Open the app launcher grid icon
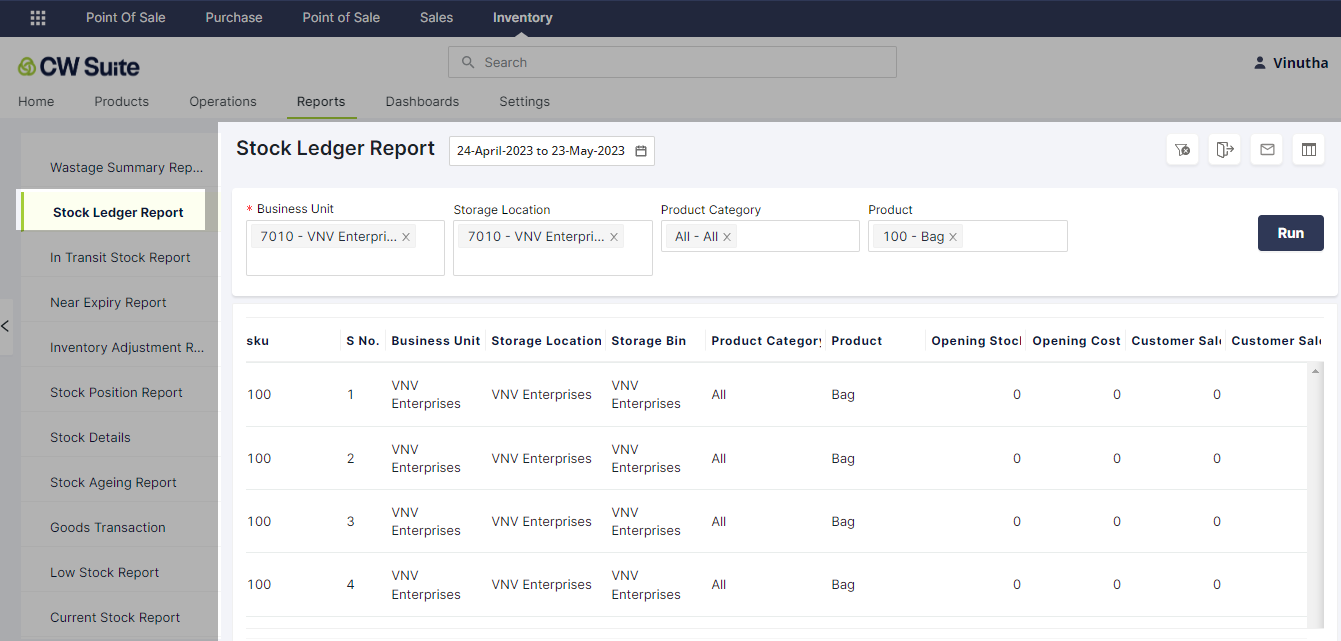 tap(38, 18)
